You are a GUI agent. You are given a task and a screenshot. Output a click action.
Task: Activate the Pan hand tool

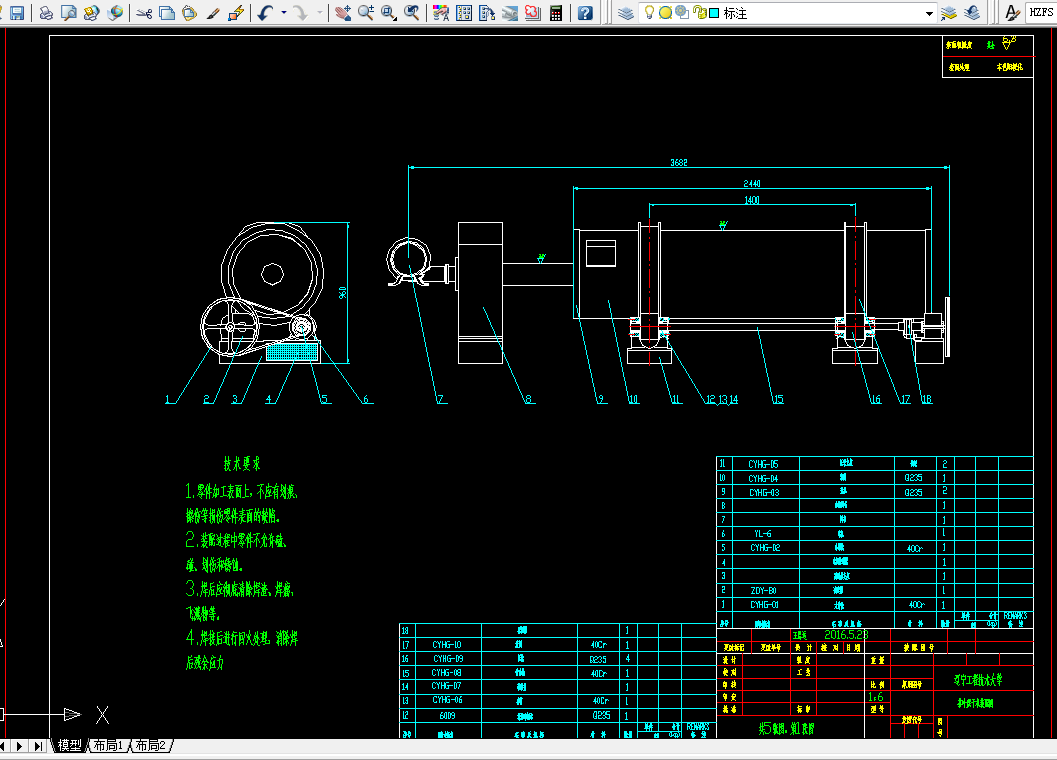click(343, 13)
